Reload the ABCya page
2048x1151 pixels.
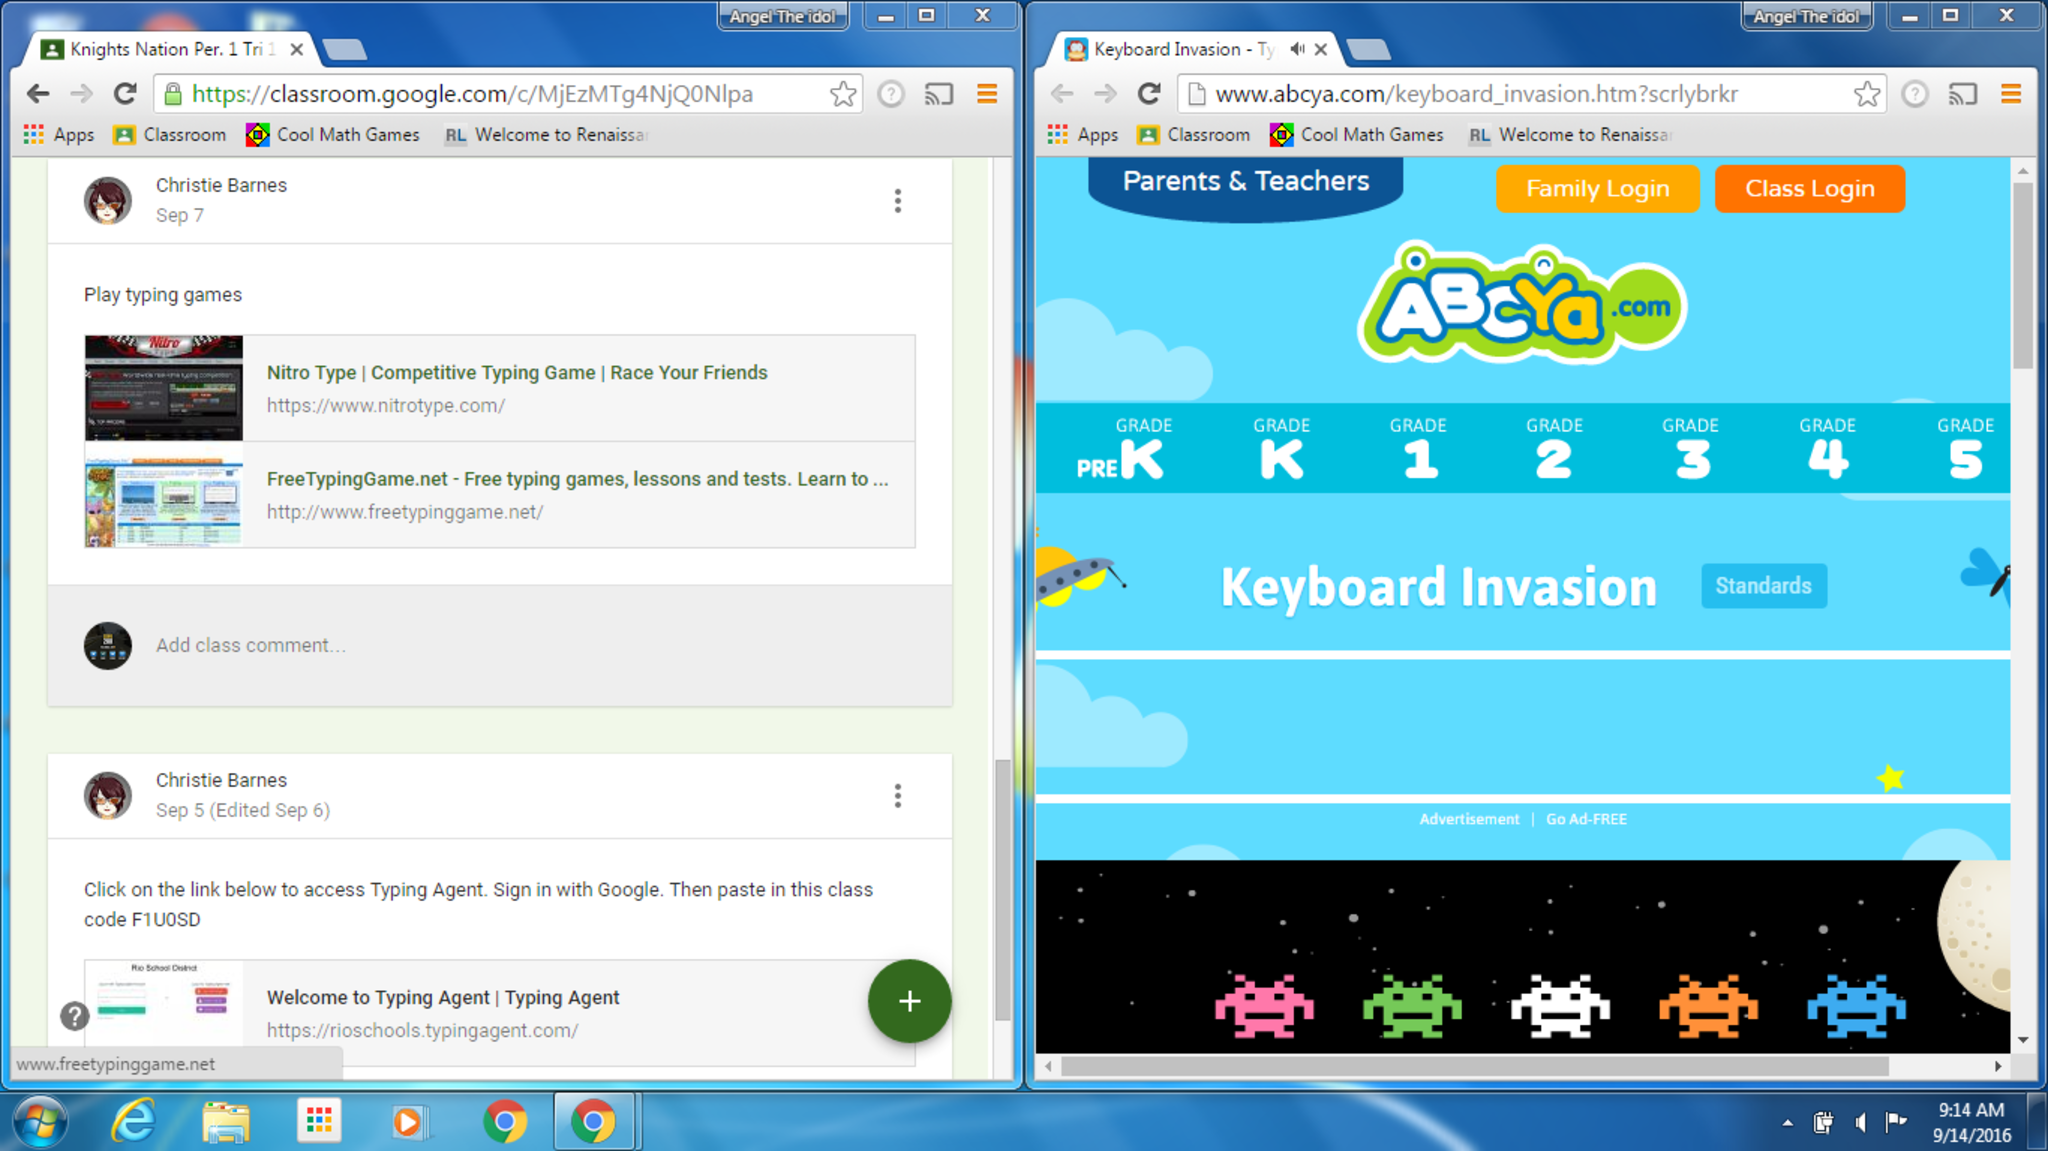pyautogui.click(x=1149, y=94)
